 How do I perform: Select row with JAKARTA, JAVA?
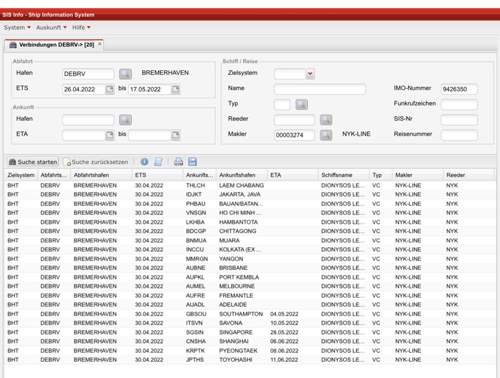tap(250, 194)
